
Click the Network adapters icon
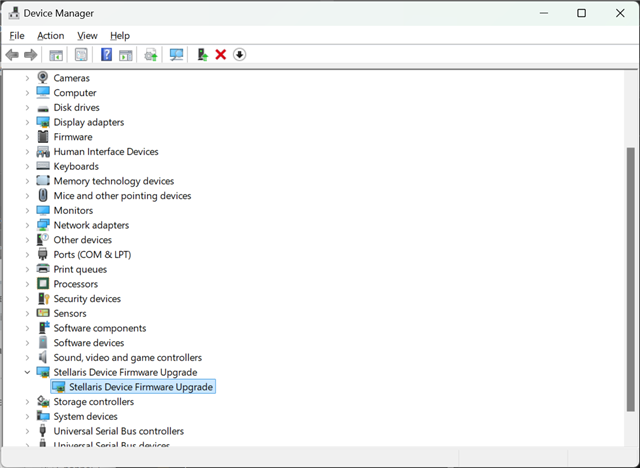(x=43, y=225)
